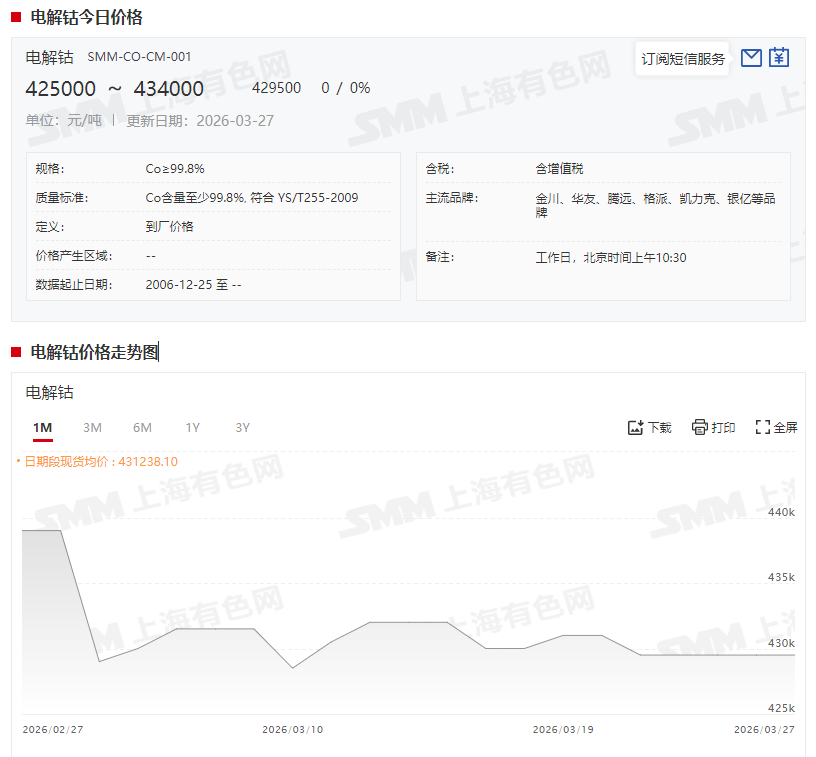Click the chart download (下载) icon

[x=635, y=427]
